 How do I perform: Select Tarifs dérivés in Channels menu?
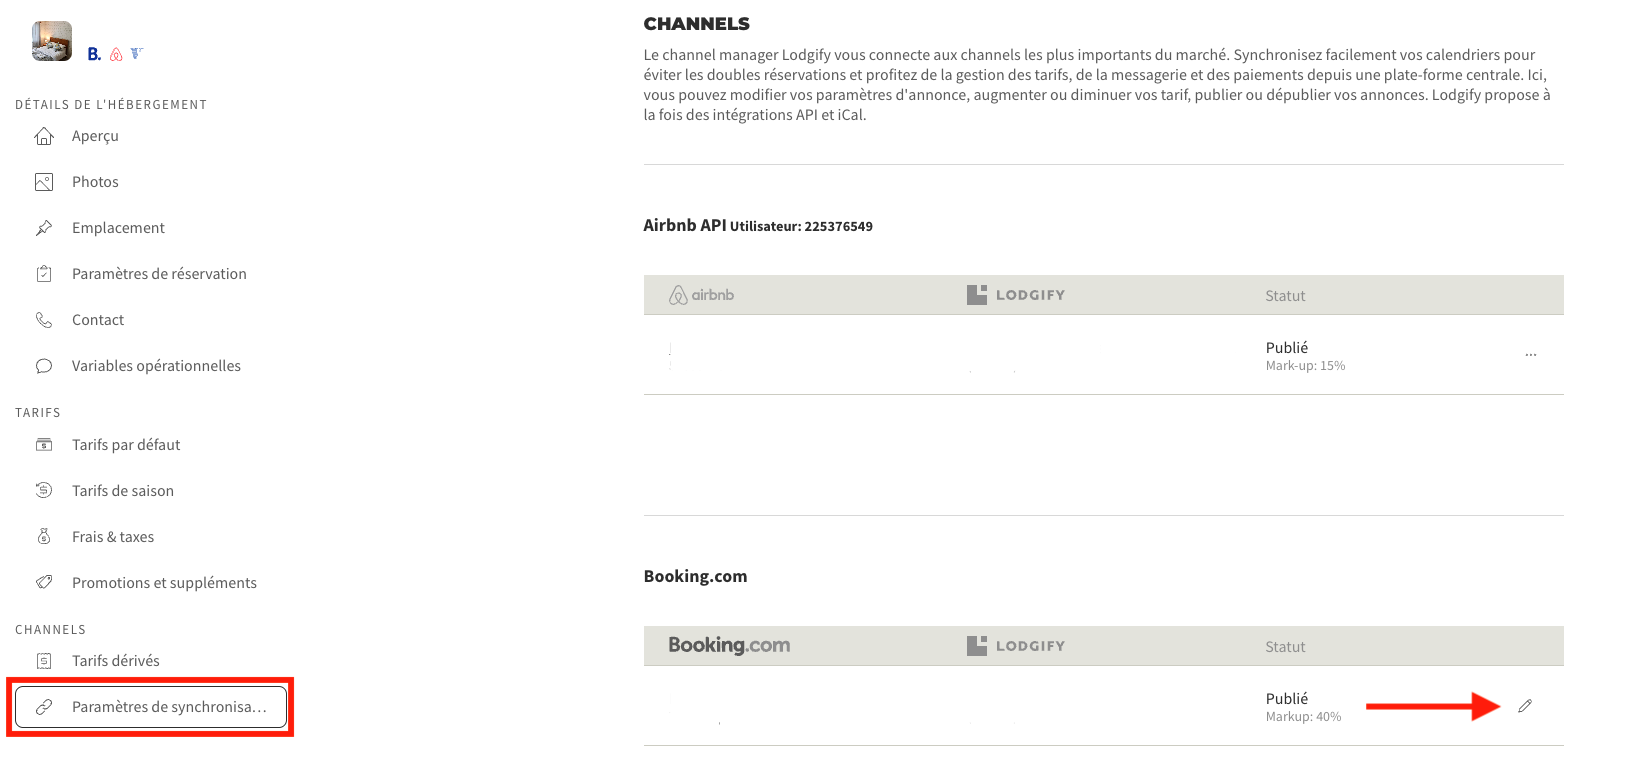coord(116,661)
